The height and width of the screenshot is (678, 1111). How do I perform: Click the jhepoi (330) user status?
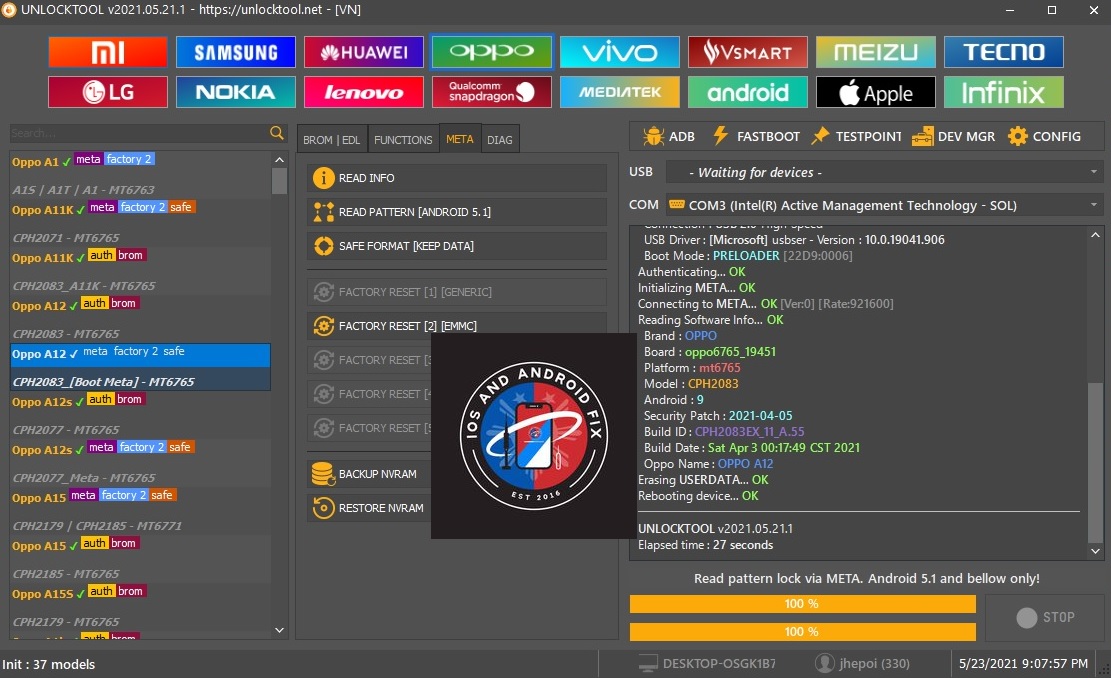[x=862, y=664]
